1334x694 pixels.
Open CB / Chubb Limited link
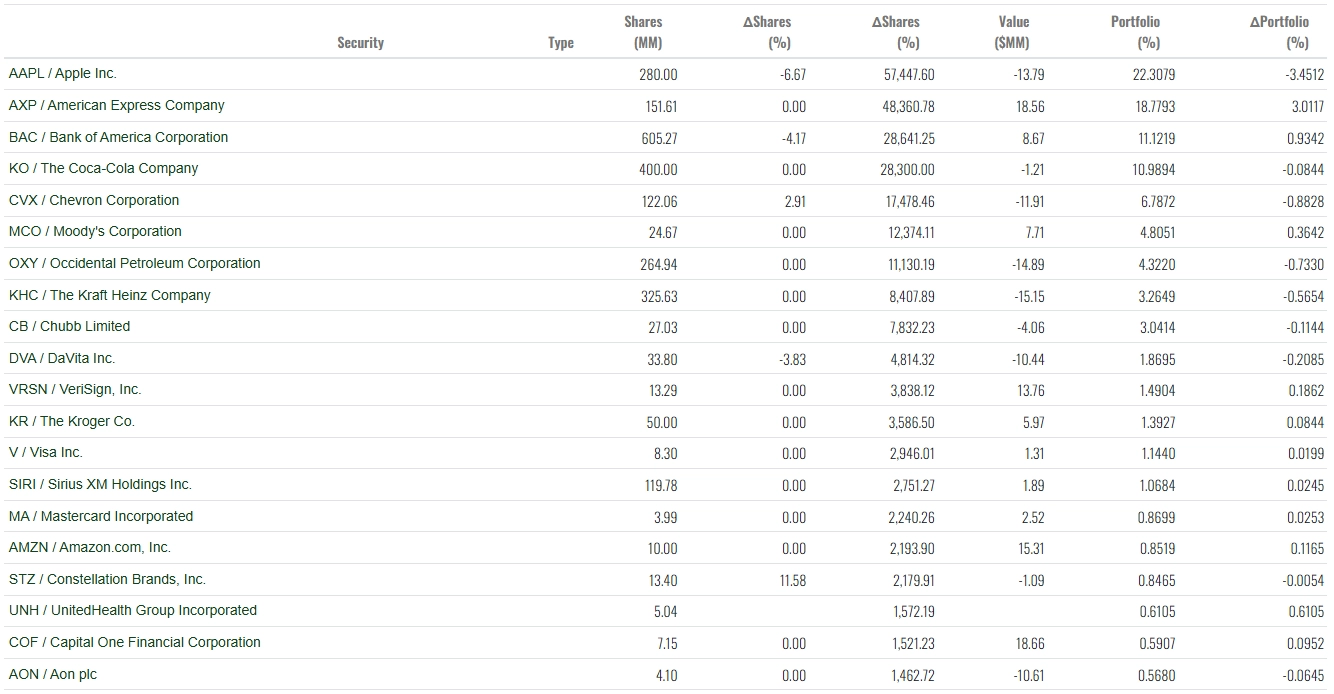(x=70, y=326)
